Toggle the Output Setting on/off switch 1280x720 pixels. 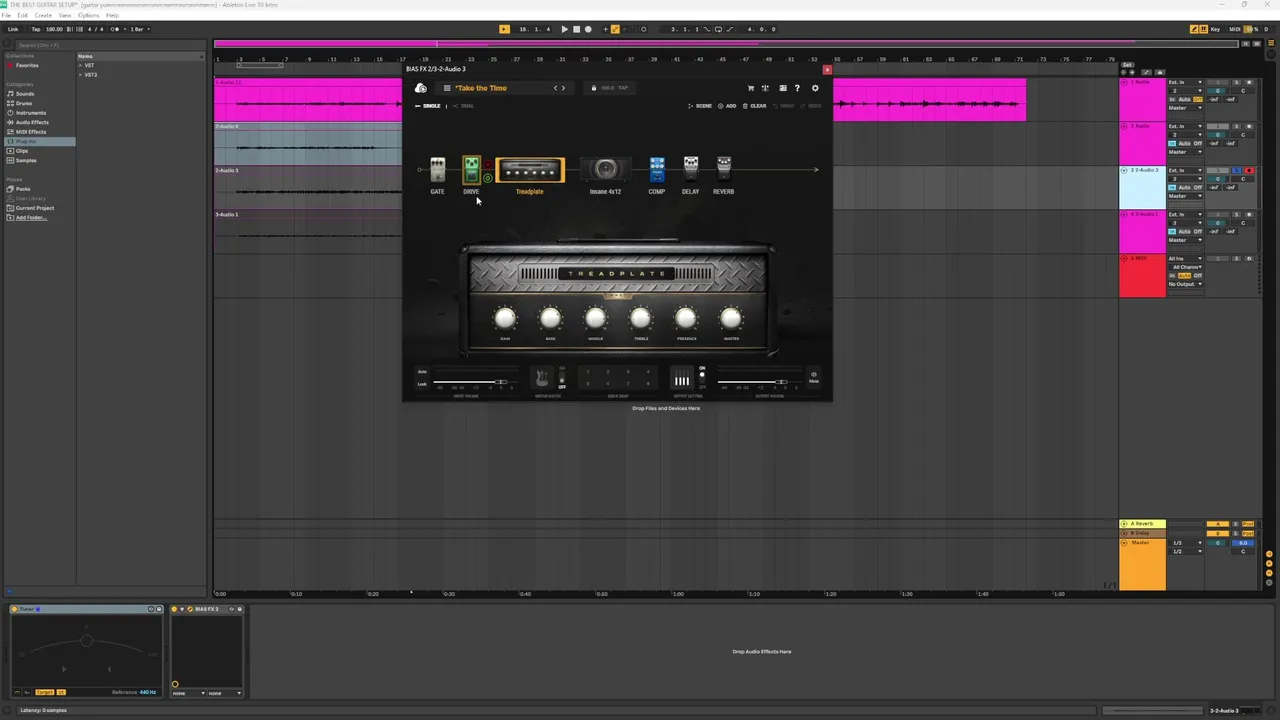pyautogui.click(x=702, y=377)
